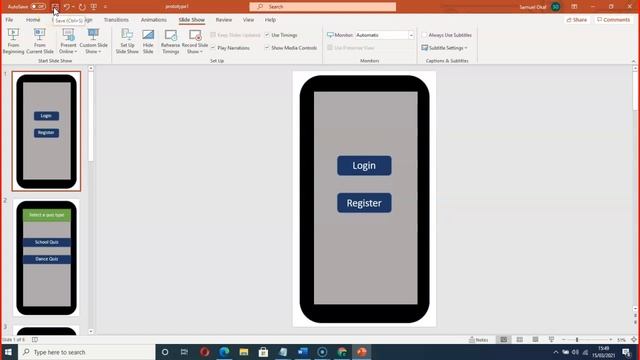Enable Always Use Subtitles checkbox
The height and width of the screenshot is (360, 640).
click(424, 35)
